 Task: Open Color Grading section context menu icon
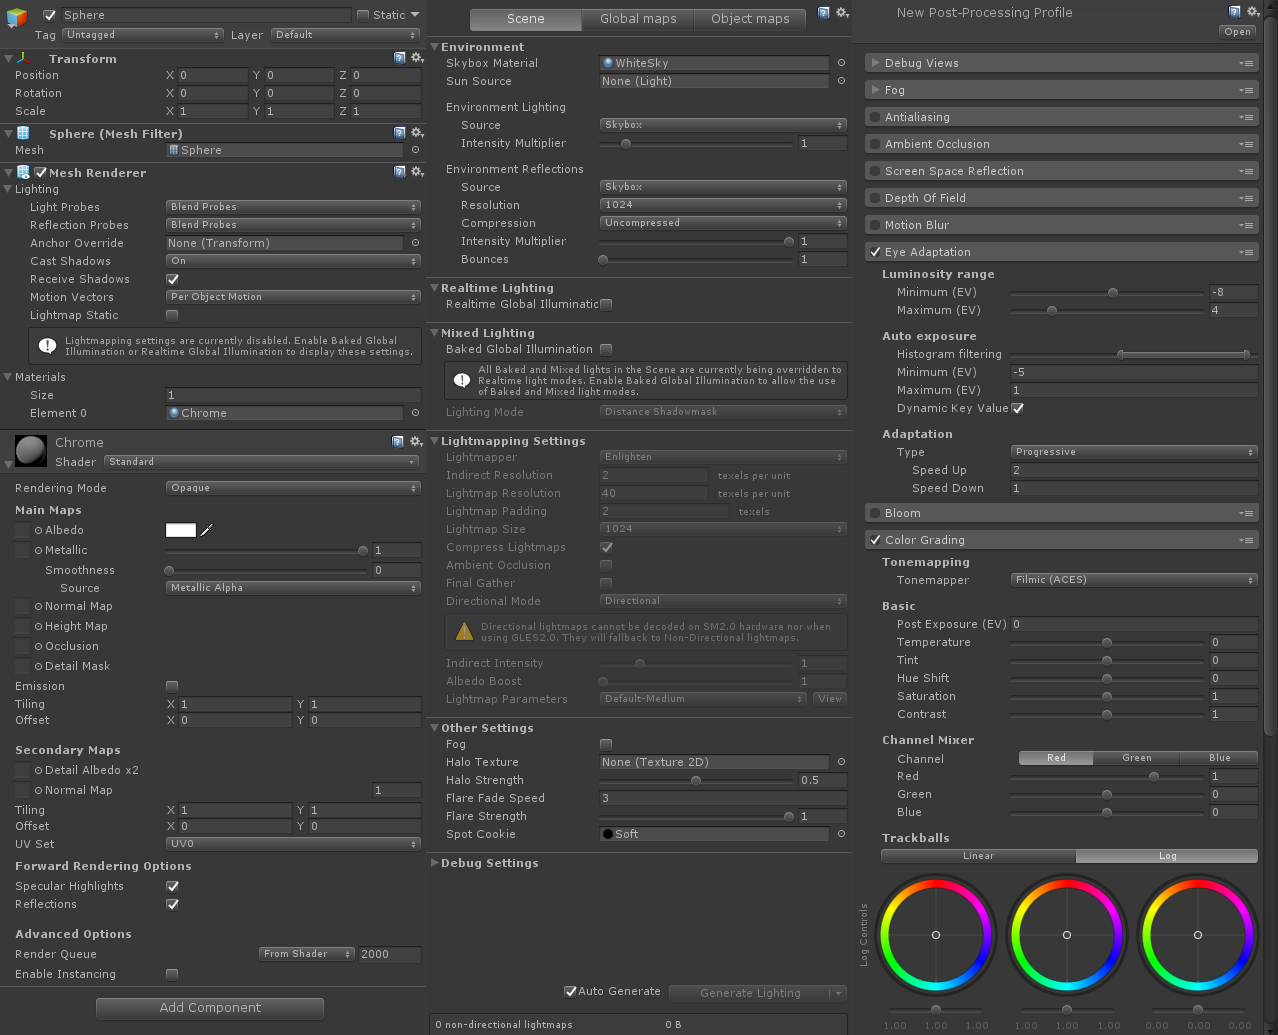[1246, 540]
